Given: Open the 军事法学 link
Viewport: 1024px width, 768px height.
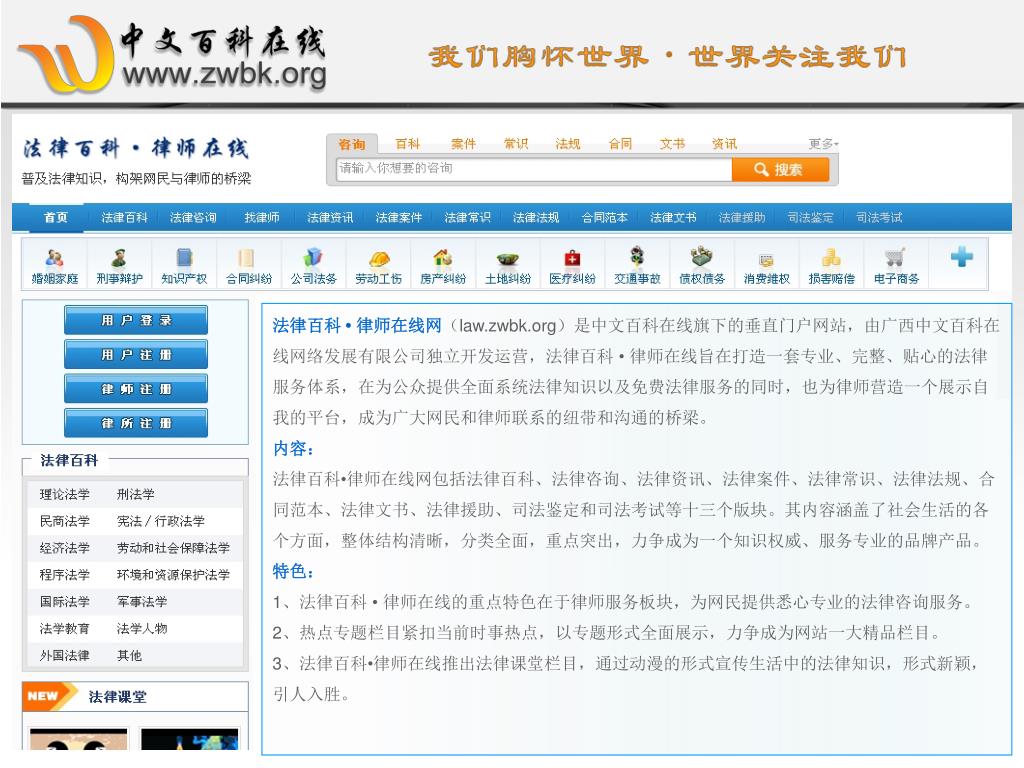Looking at the screenshot, I should (x=142, y=601).
